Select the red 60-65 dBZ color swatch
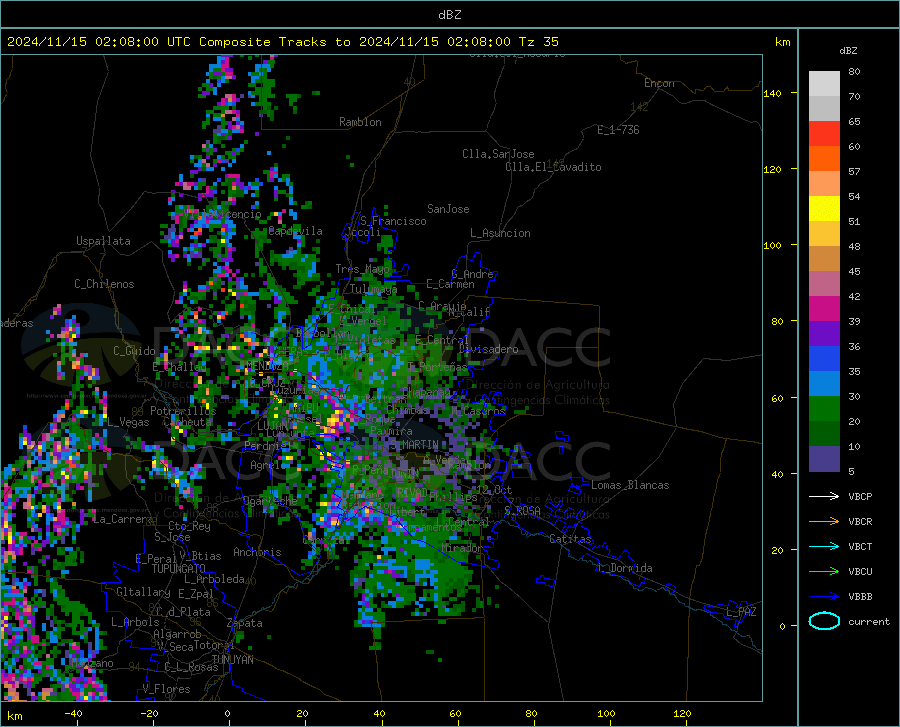The width and height of the screenshot is (900, 727). tap(824, 134)
